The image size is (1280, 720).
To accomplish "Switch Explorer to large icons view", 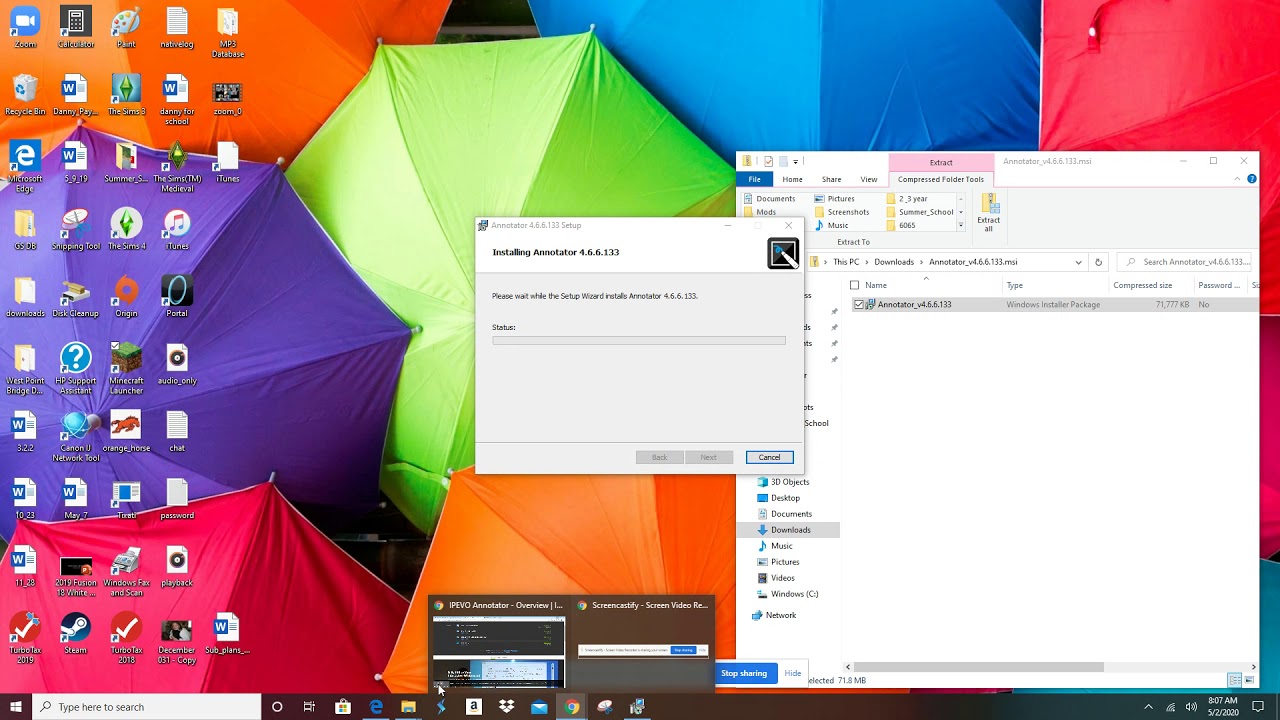I will 1249,681.
